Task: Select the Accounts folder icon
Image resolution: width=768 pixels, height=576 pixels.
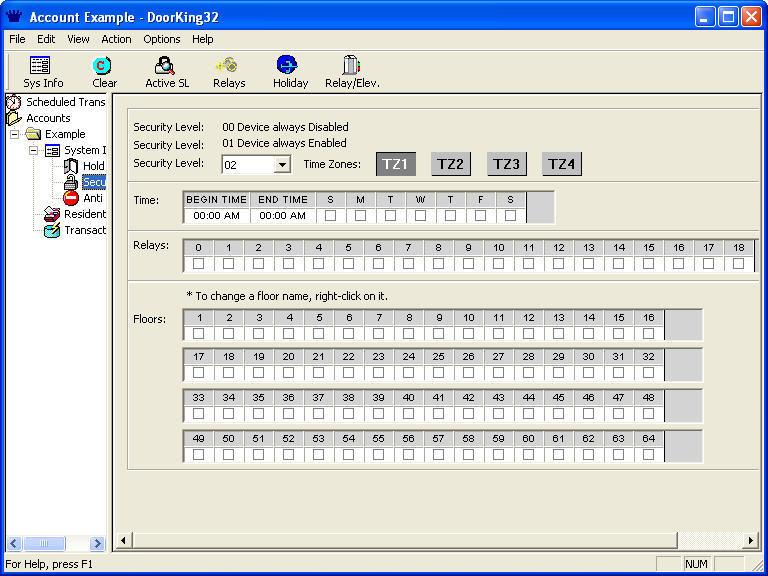Action: pos(14,118)
